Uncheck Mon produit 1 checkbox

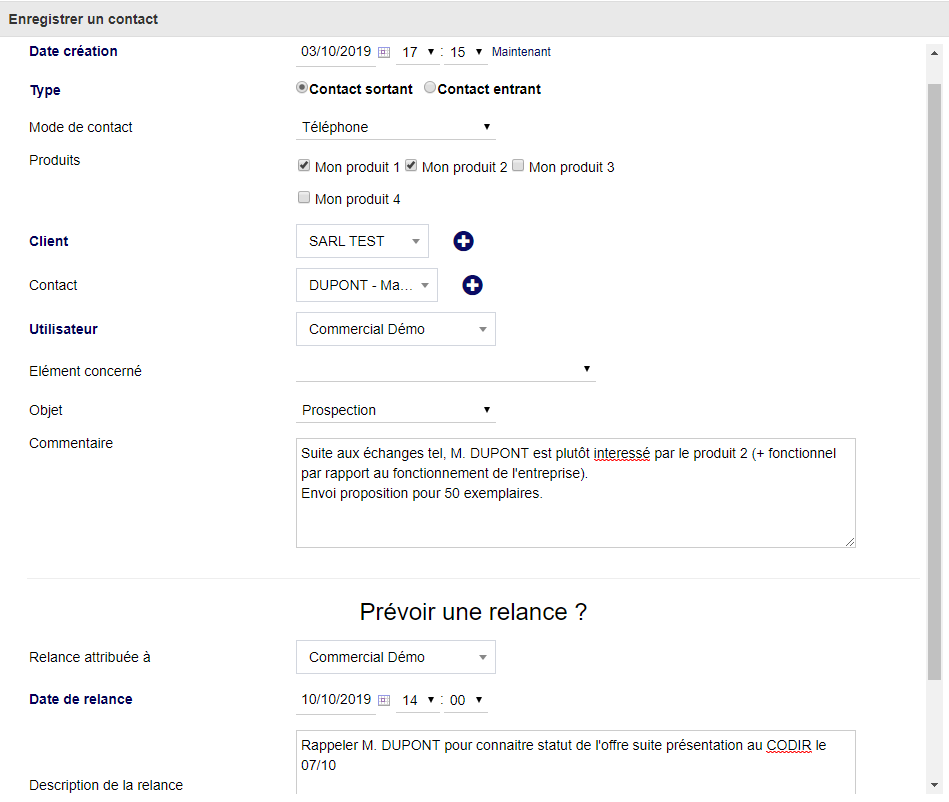pyautogui.click(x=304, y=166)
